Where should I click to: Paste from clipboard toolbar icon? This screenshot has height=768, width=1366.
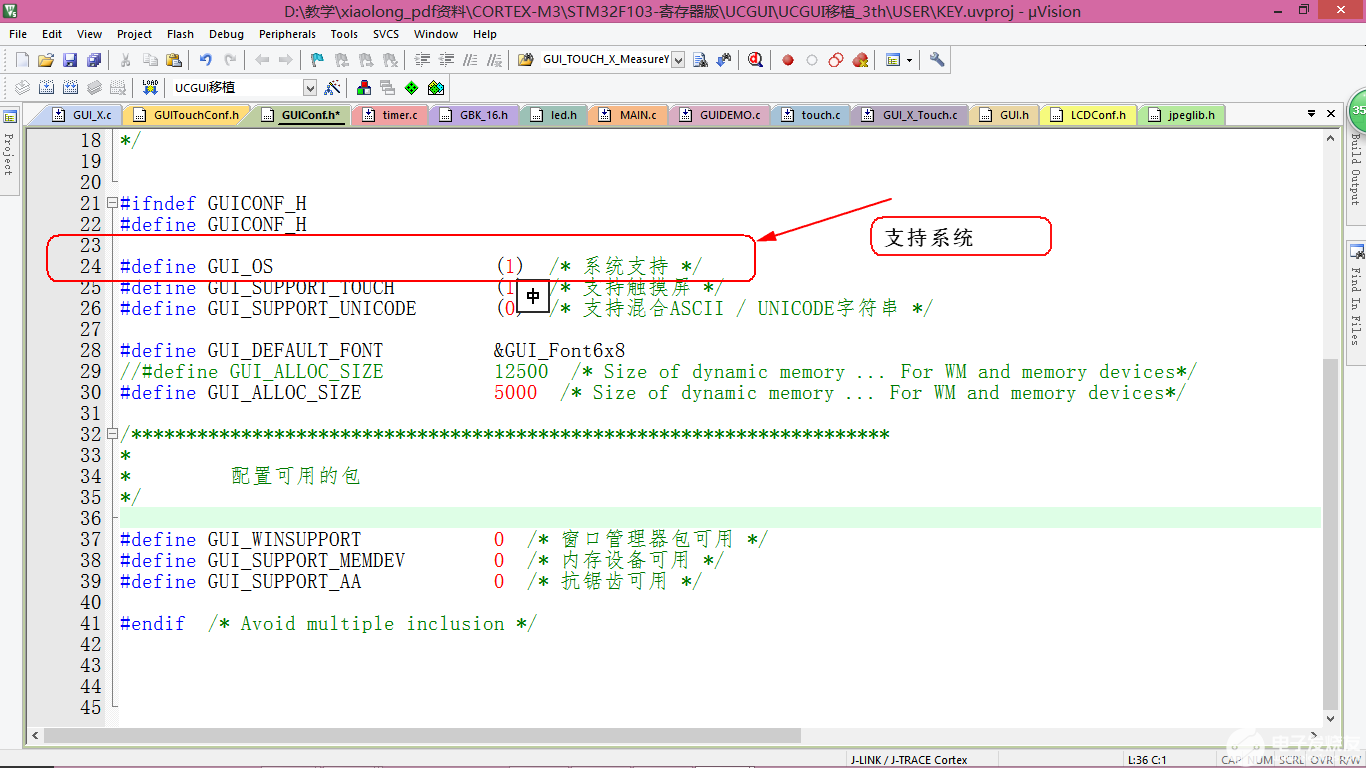tap(174, 60)
